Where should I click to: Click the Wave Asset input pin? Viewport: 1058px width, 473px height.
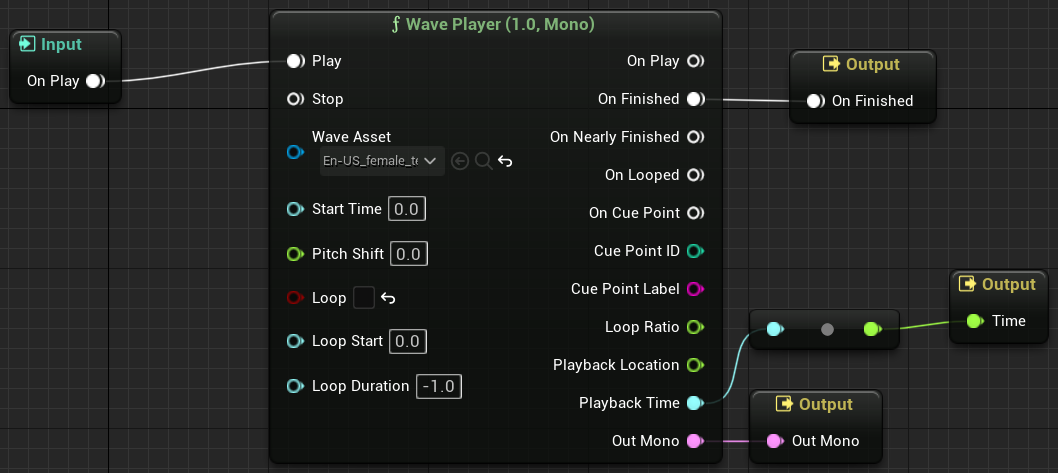click(294, 152)
